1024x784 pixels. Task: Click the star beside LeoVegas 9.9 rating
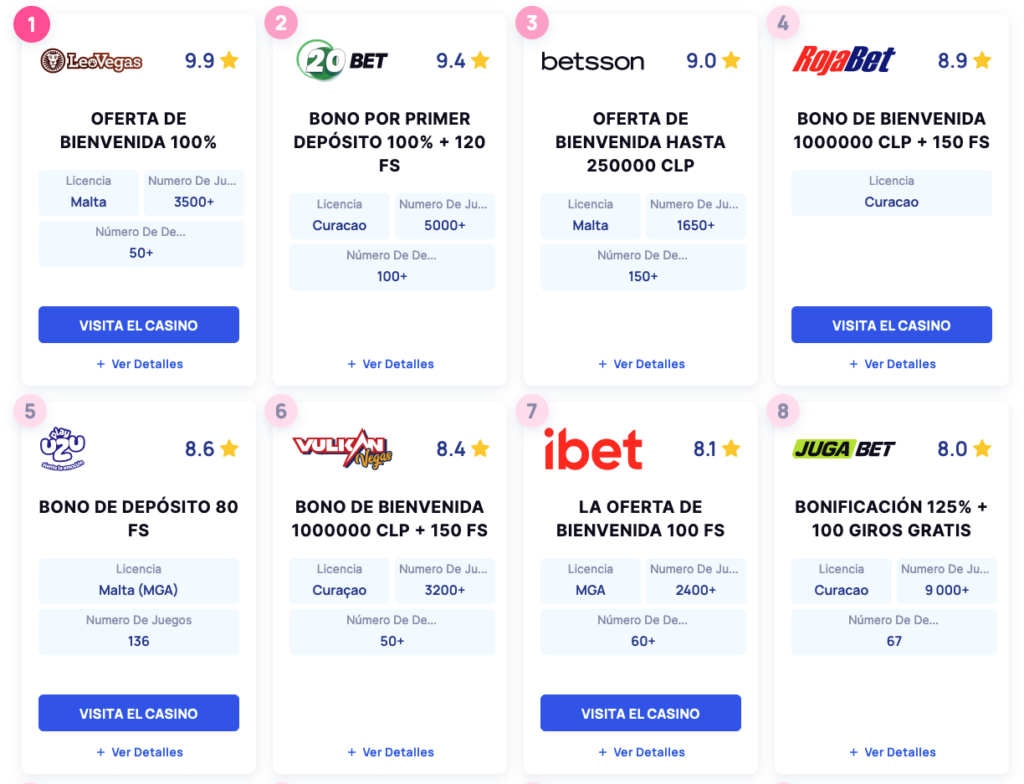coord(229,61)
